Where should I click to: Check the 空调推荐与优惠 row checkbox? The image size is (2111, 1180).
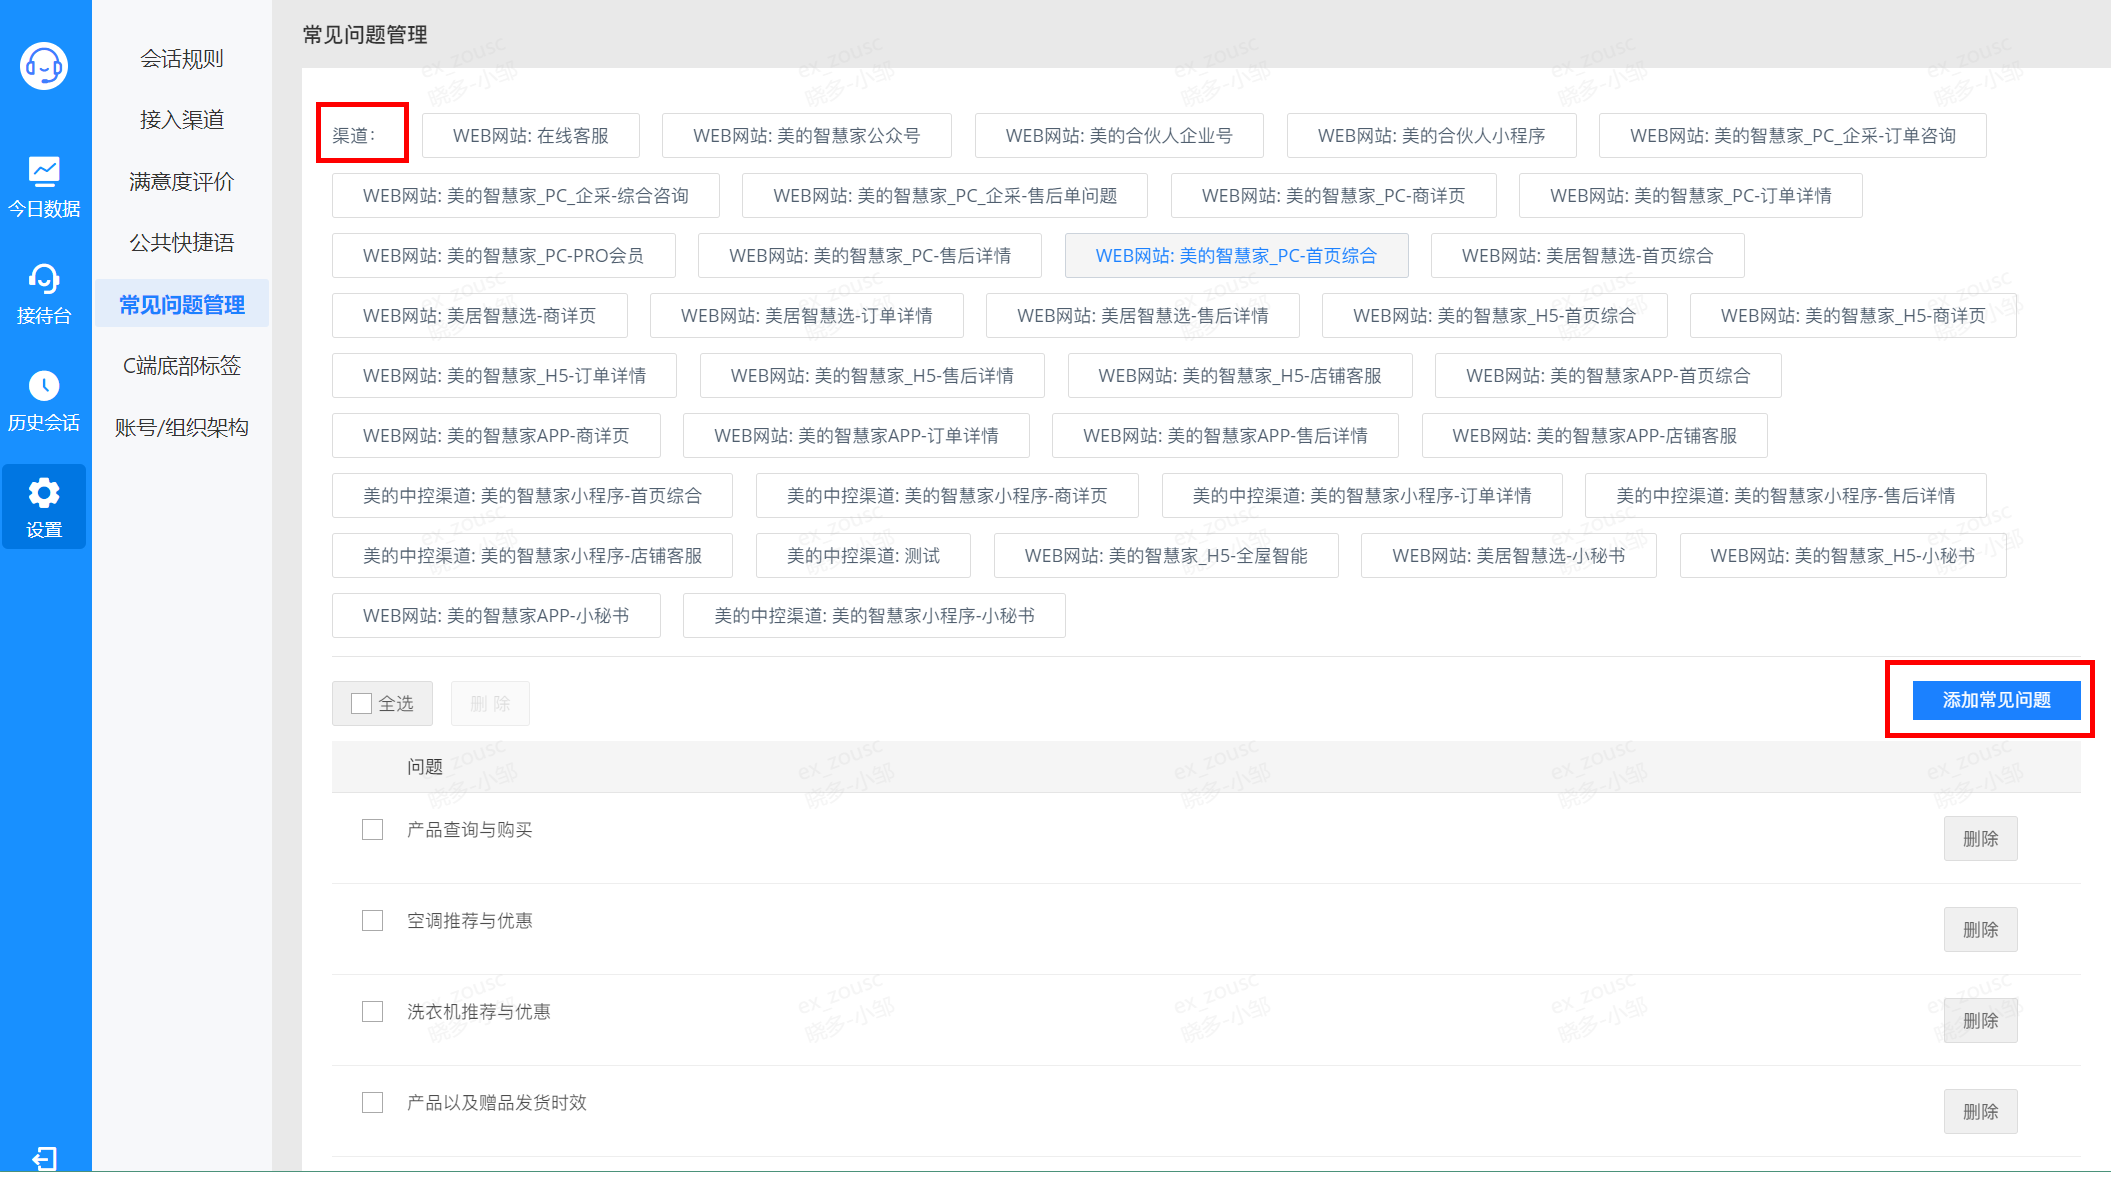pos(373,921)
